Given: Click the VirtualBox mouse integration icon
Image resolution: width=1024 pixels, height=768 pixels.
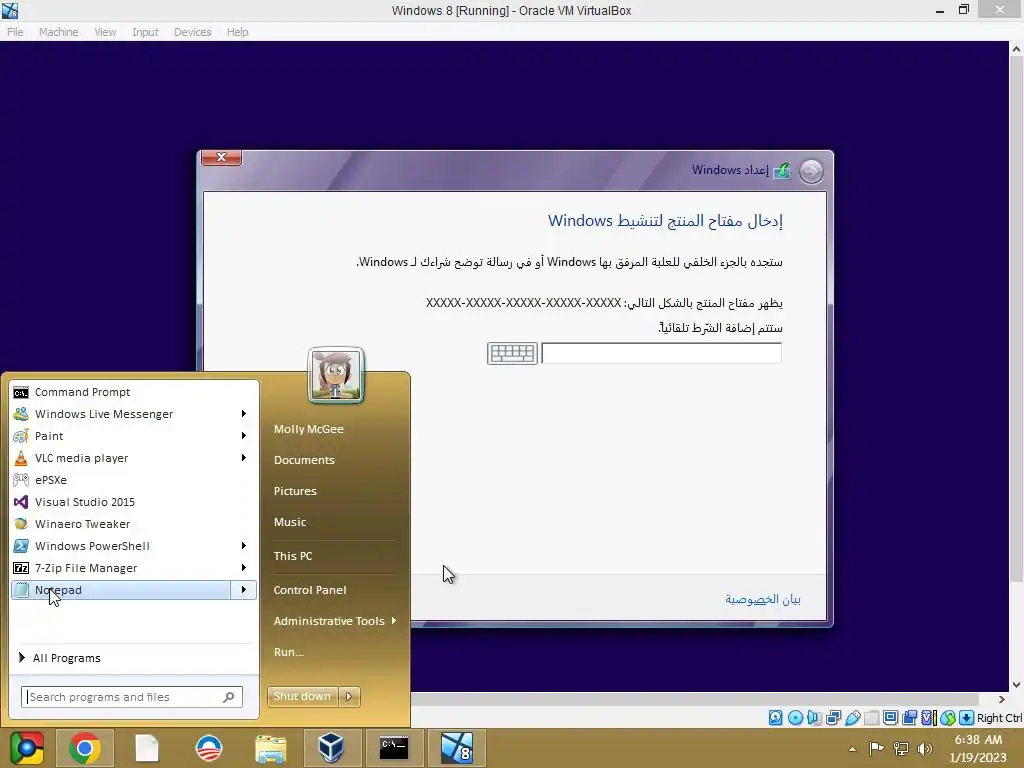Looking at the screenshot, I should pos(948,718).
